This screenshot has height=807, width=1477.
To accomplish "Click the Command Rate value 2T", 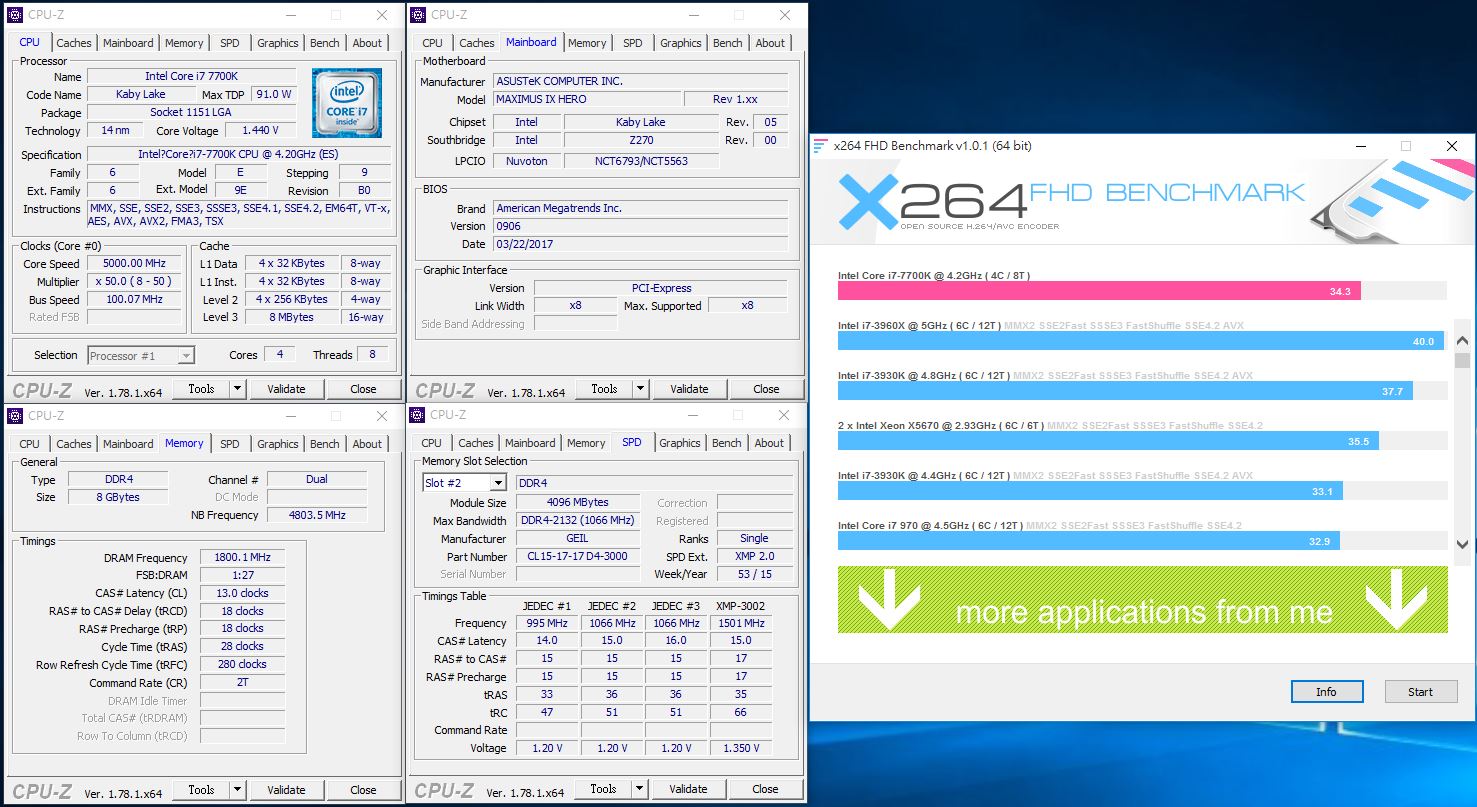I will 242,683.
